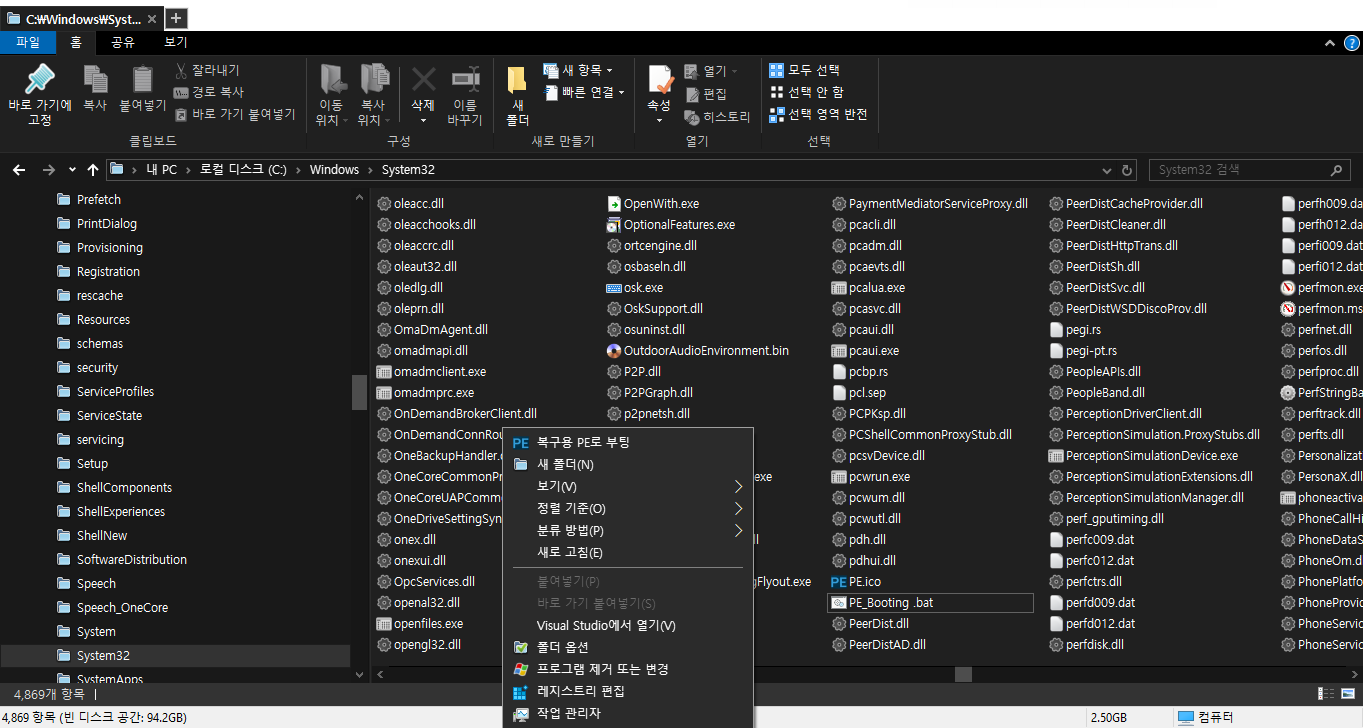
Task: Click 내 PC in the address breadcrumb
Action: pos(162,170)
